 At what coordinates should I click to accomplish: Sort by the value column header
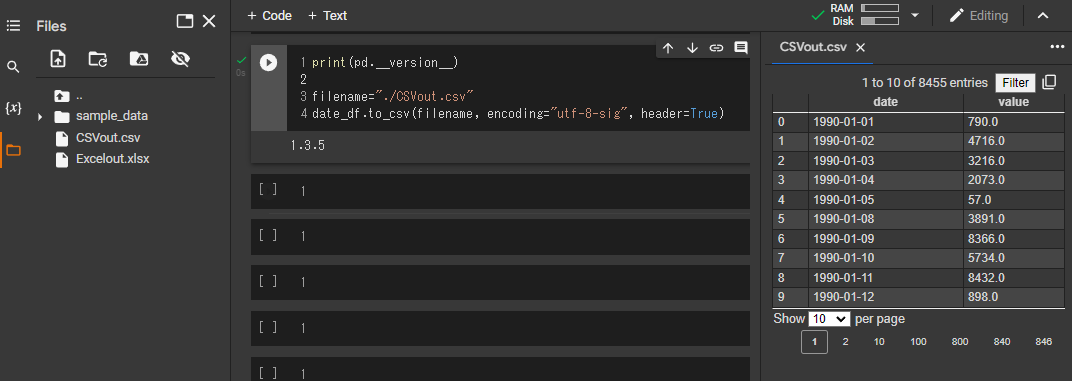click(x=1013, y=102)
